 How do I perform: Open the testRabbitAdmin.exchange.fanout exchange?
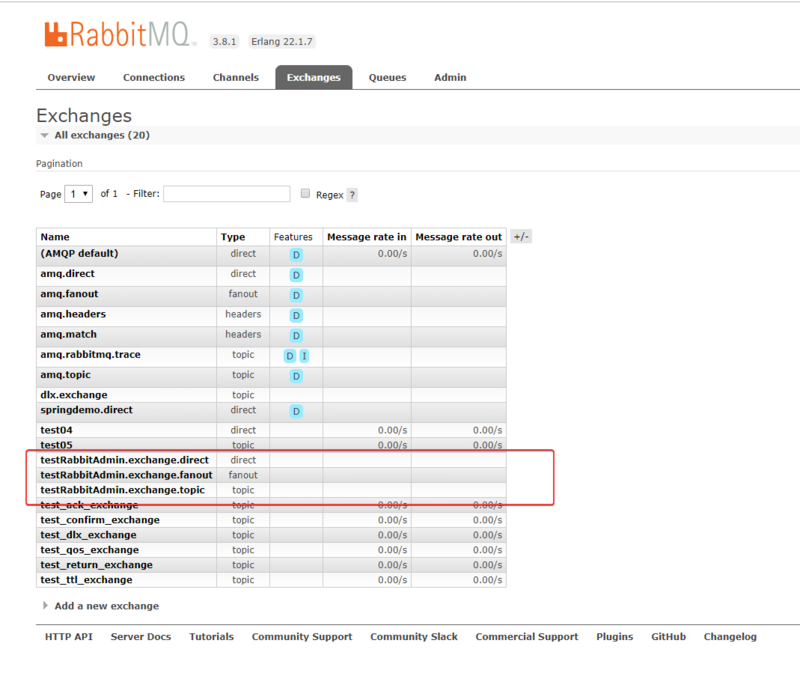[x=126, y=474]
